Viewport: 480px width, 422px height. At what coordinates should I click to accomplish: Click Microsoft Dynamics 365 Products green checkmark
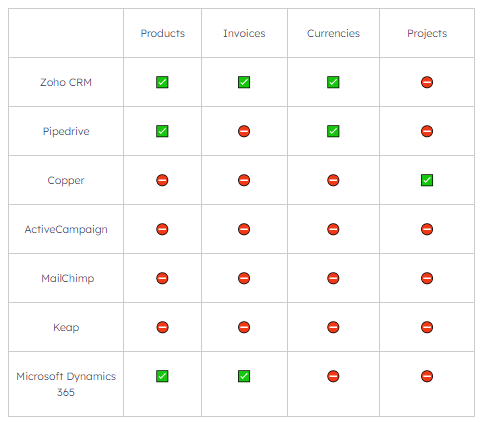pyautogui.click(x=162, y=376)
